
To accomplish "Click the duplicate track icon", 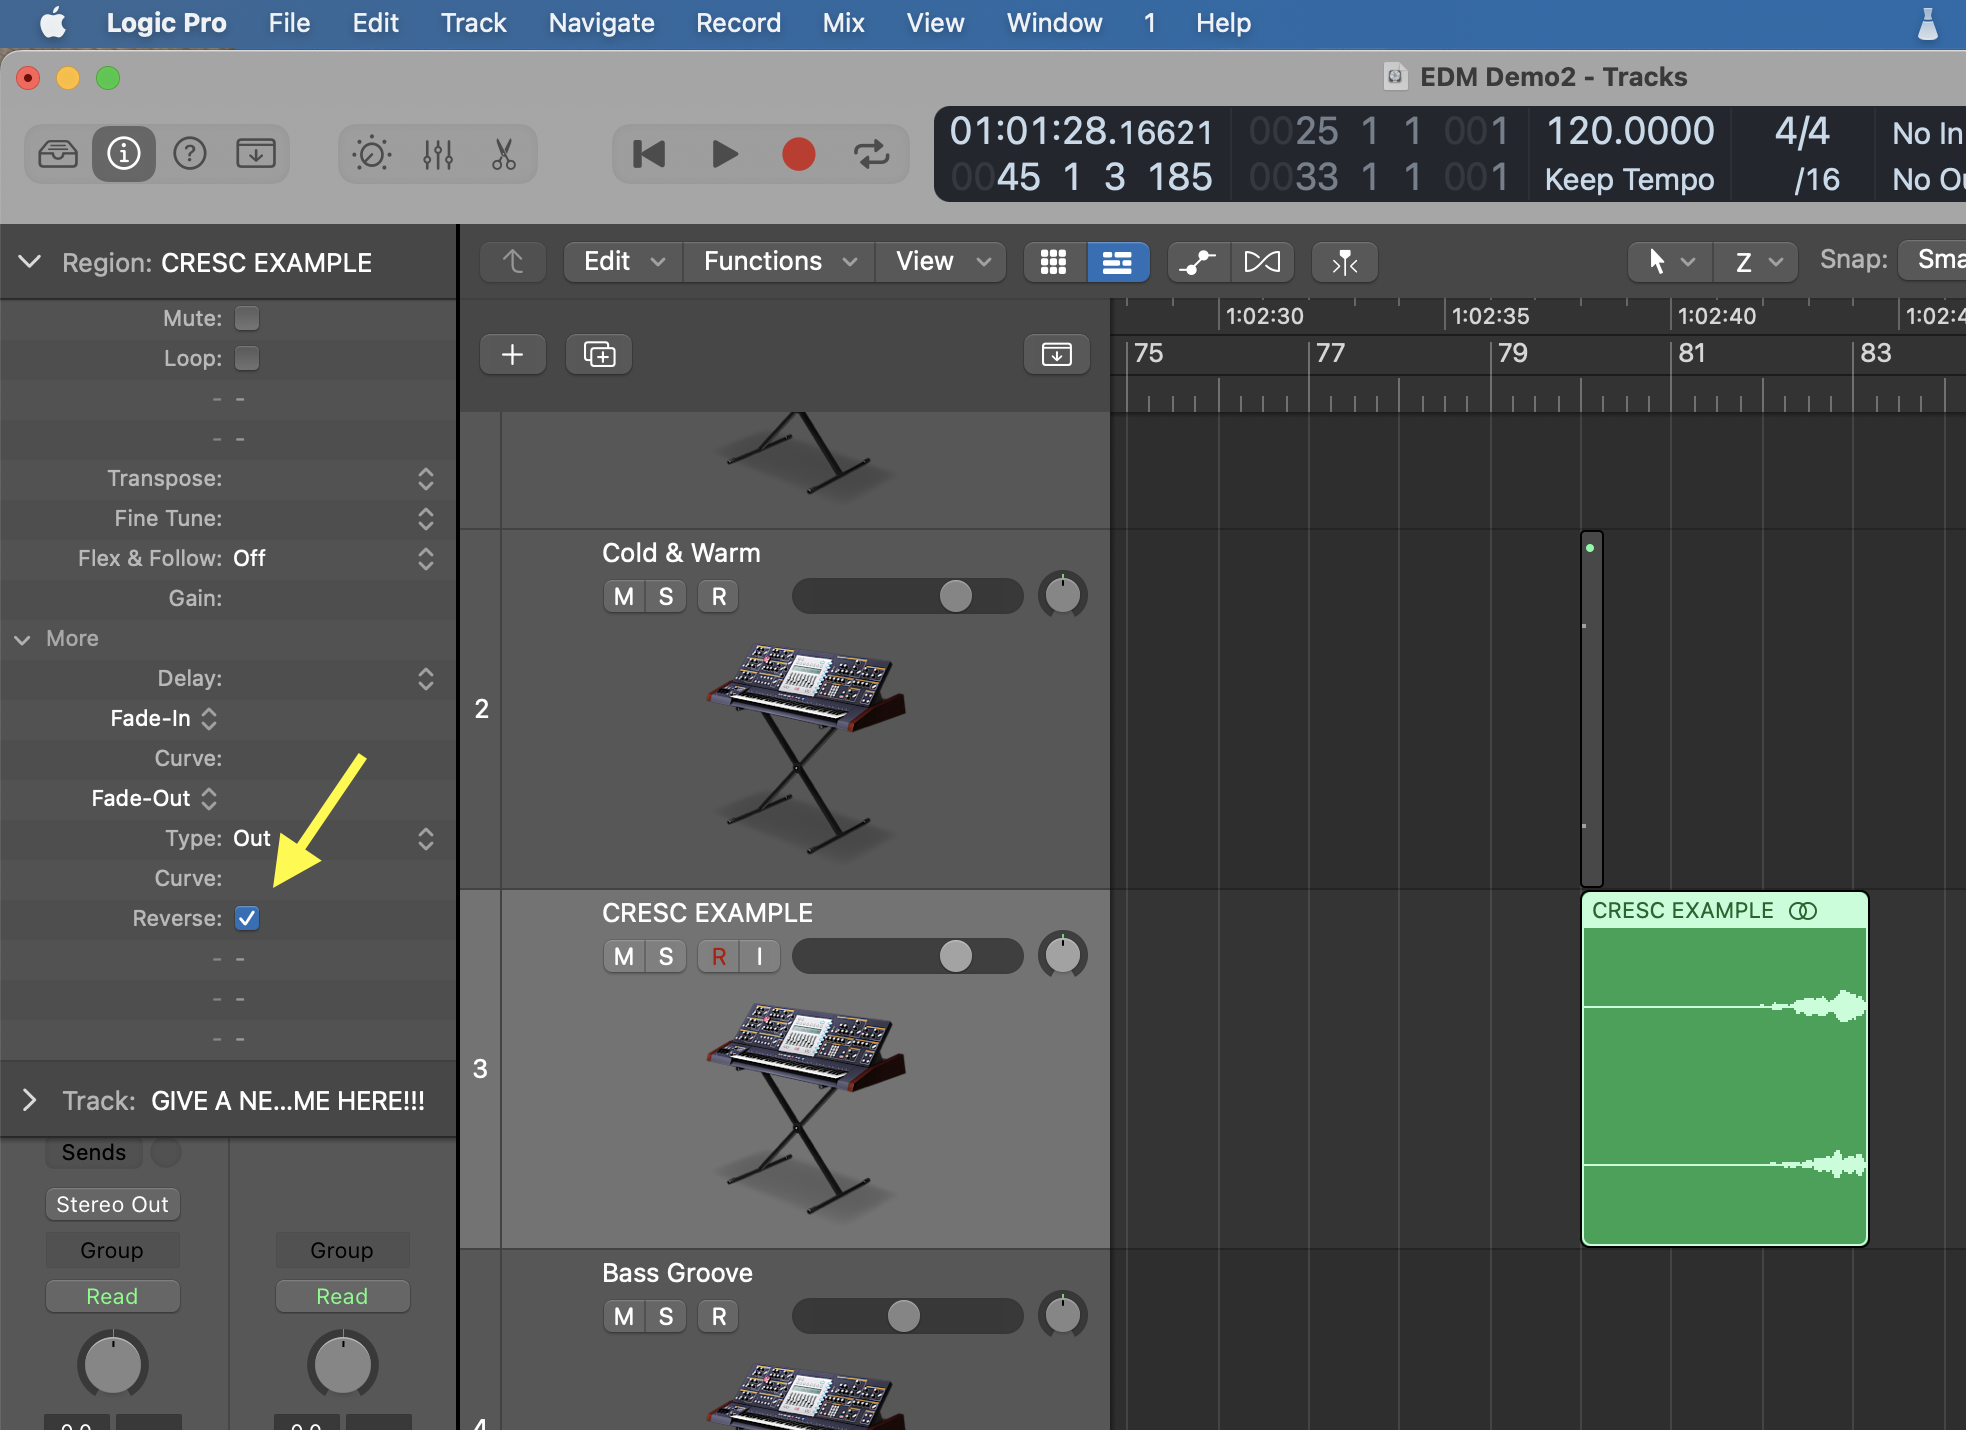I will pos(599,354).
